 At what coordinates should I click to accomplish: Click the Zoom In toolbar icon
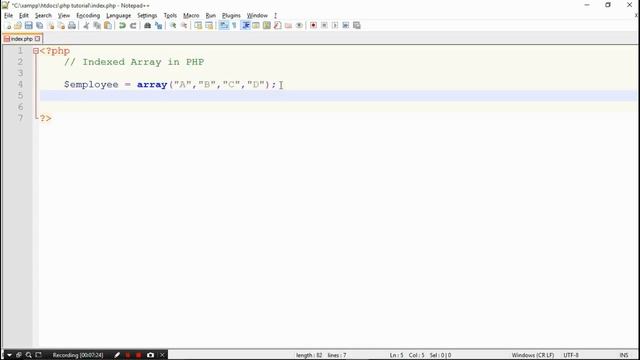pos(173,25)
